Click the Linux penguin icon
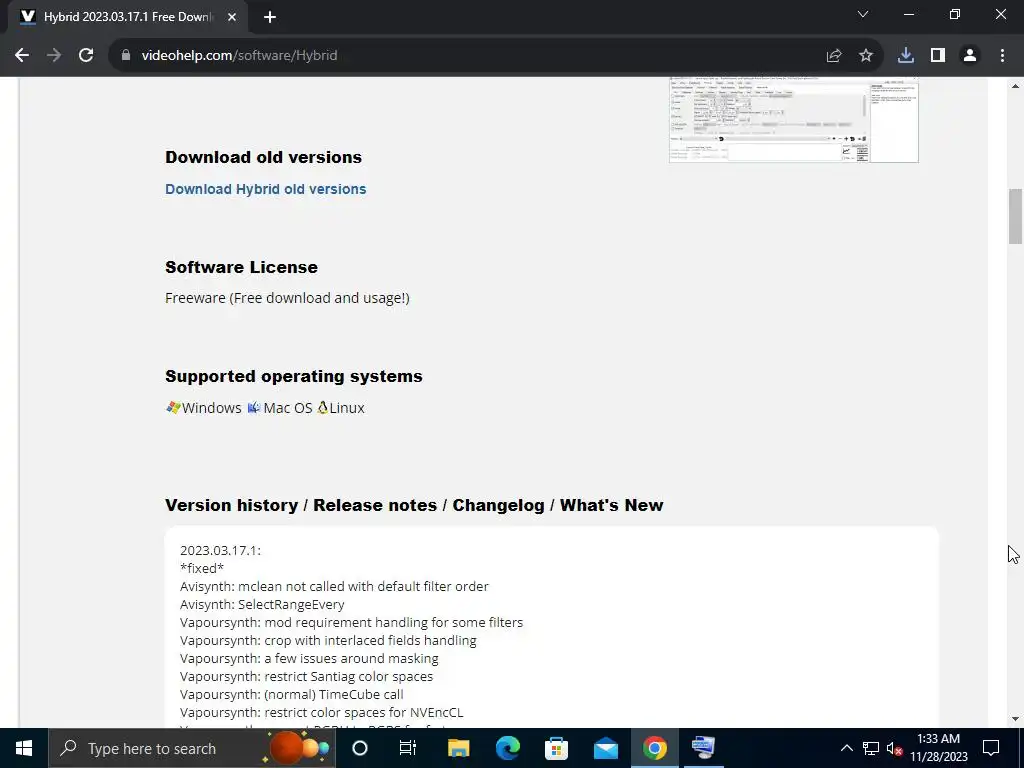The width and height of the screenshot is (1024, 768). coord(323,408)
